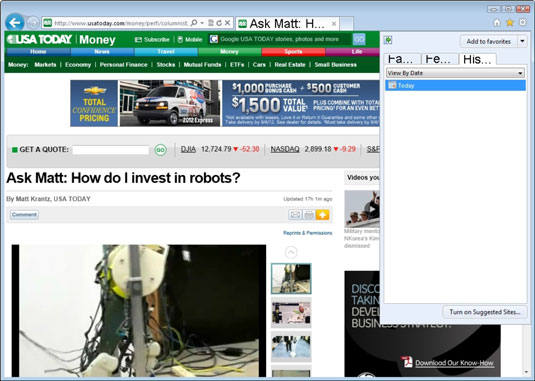Click the search magnifier in address bar

194,23
